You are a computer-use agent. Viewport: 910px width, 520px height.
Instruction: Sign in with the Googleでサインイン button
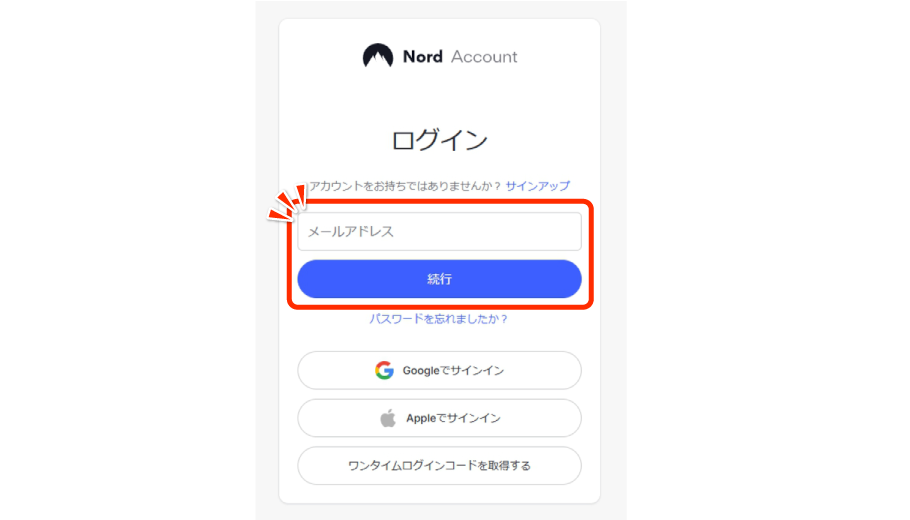click(x=439, y=370)
